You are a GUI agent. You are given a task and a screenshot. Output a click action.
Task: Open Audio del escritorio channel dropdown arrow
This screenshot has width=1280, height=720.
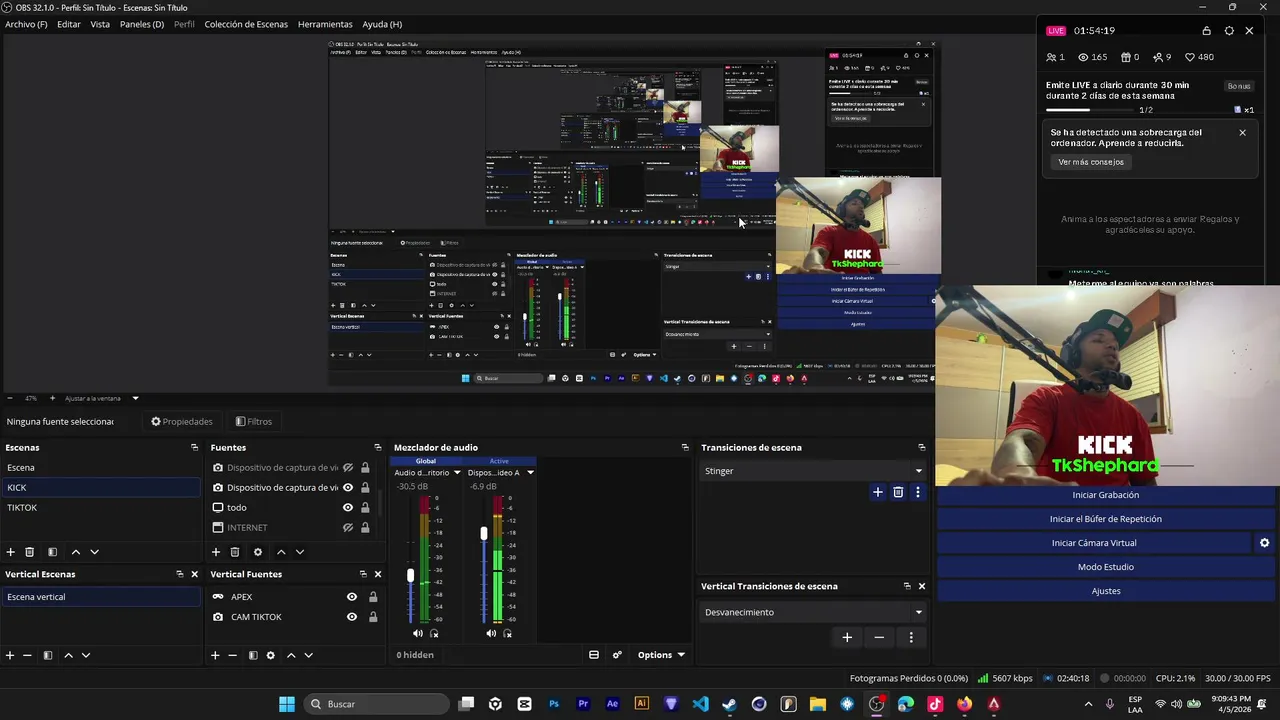tap(457, 473)
